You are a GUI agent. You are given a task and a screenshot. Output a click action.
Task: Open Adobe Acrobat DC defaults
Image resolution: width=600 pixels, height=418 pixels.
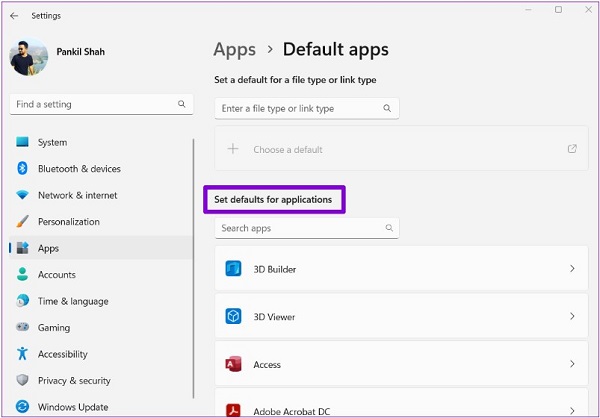[x=401, y=403]
